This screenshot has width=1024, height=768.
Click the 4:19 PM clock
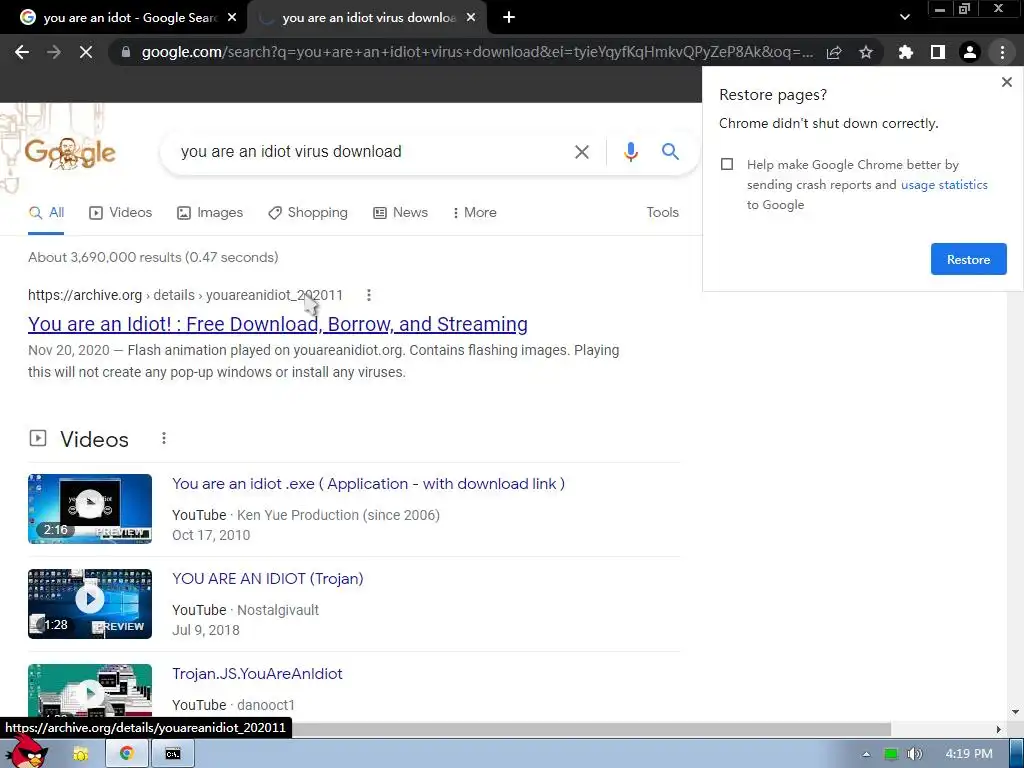(968, 754)
